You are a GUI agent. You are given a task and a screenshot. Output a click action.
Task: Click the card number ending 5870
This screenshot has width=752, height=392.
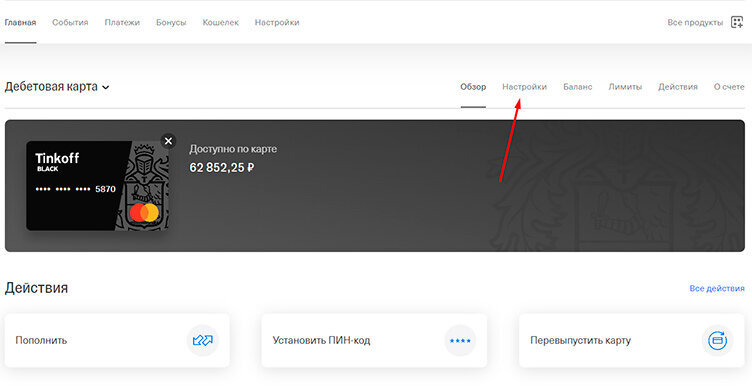[x=75, y=189]
